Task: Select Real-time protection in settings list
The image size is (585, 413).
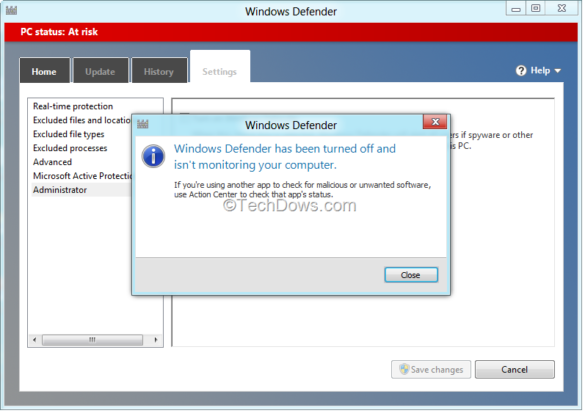Action: pos(73,107)
